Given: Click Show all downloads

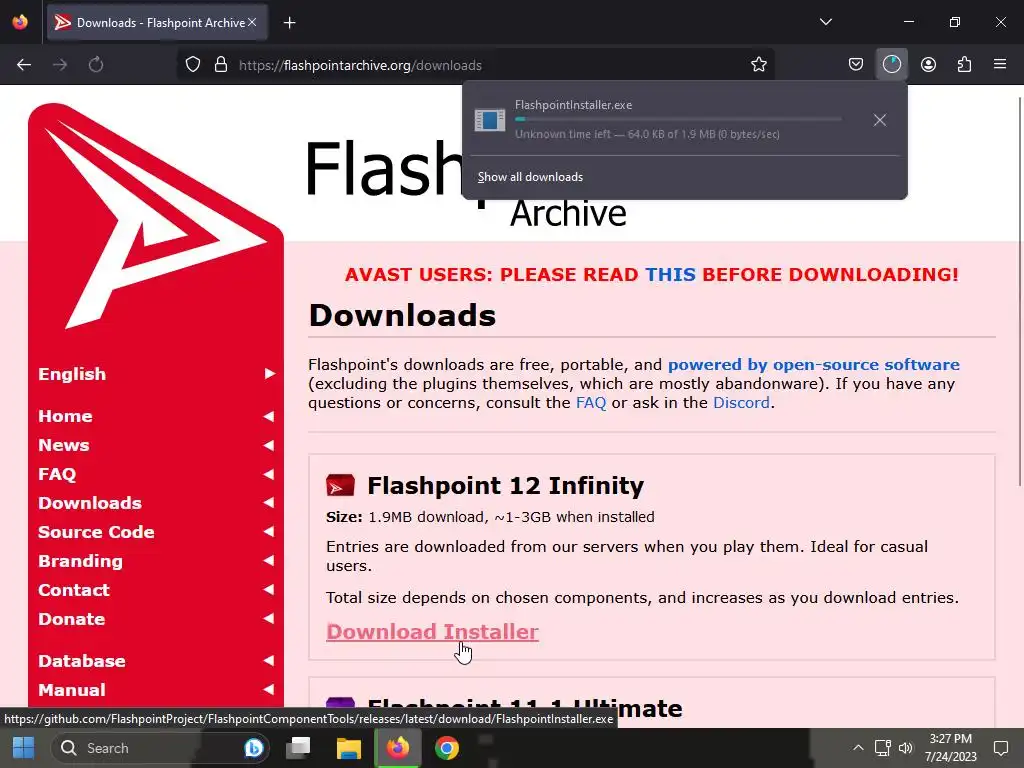Looking at the screenshot, I should (x=530, y=177).
